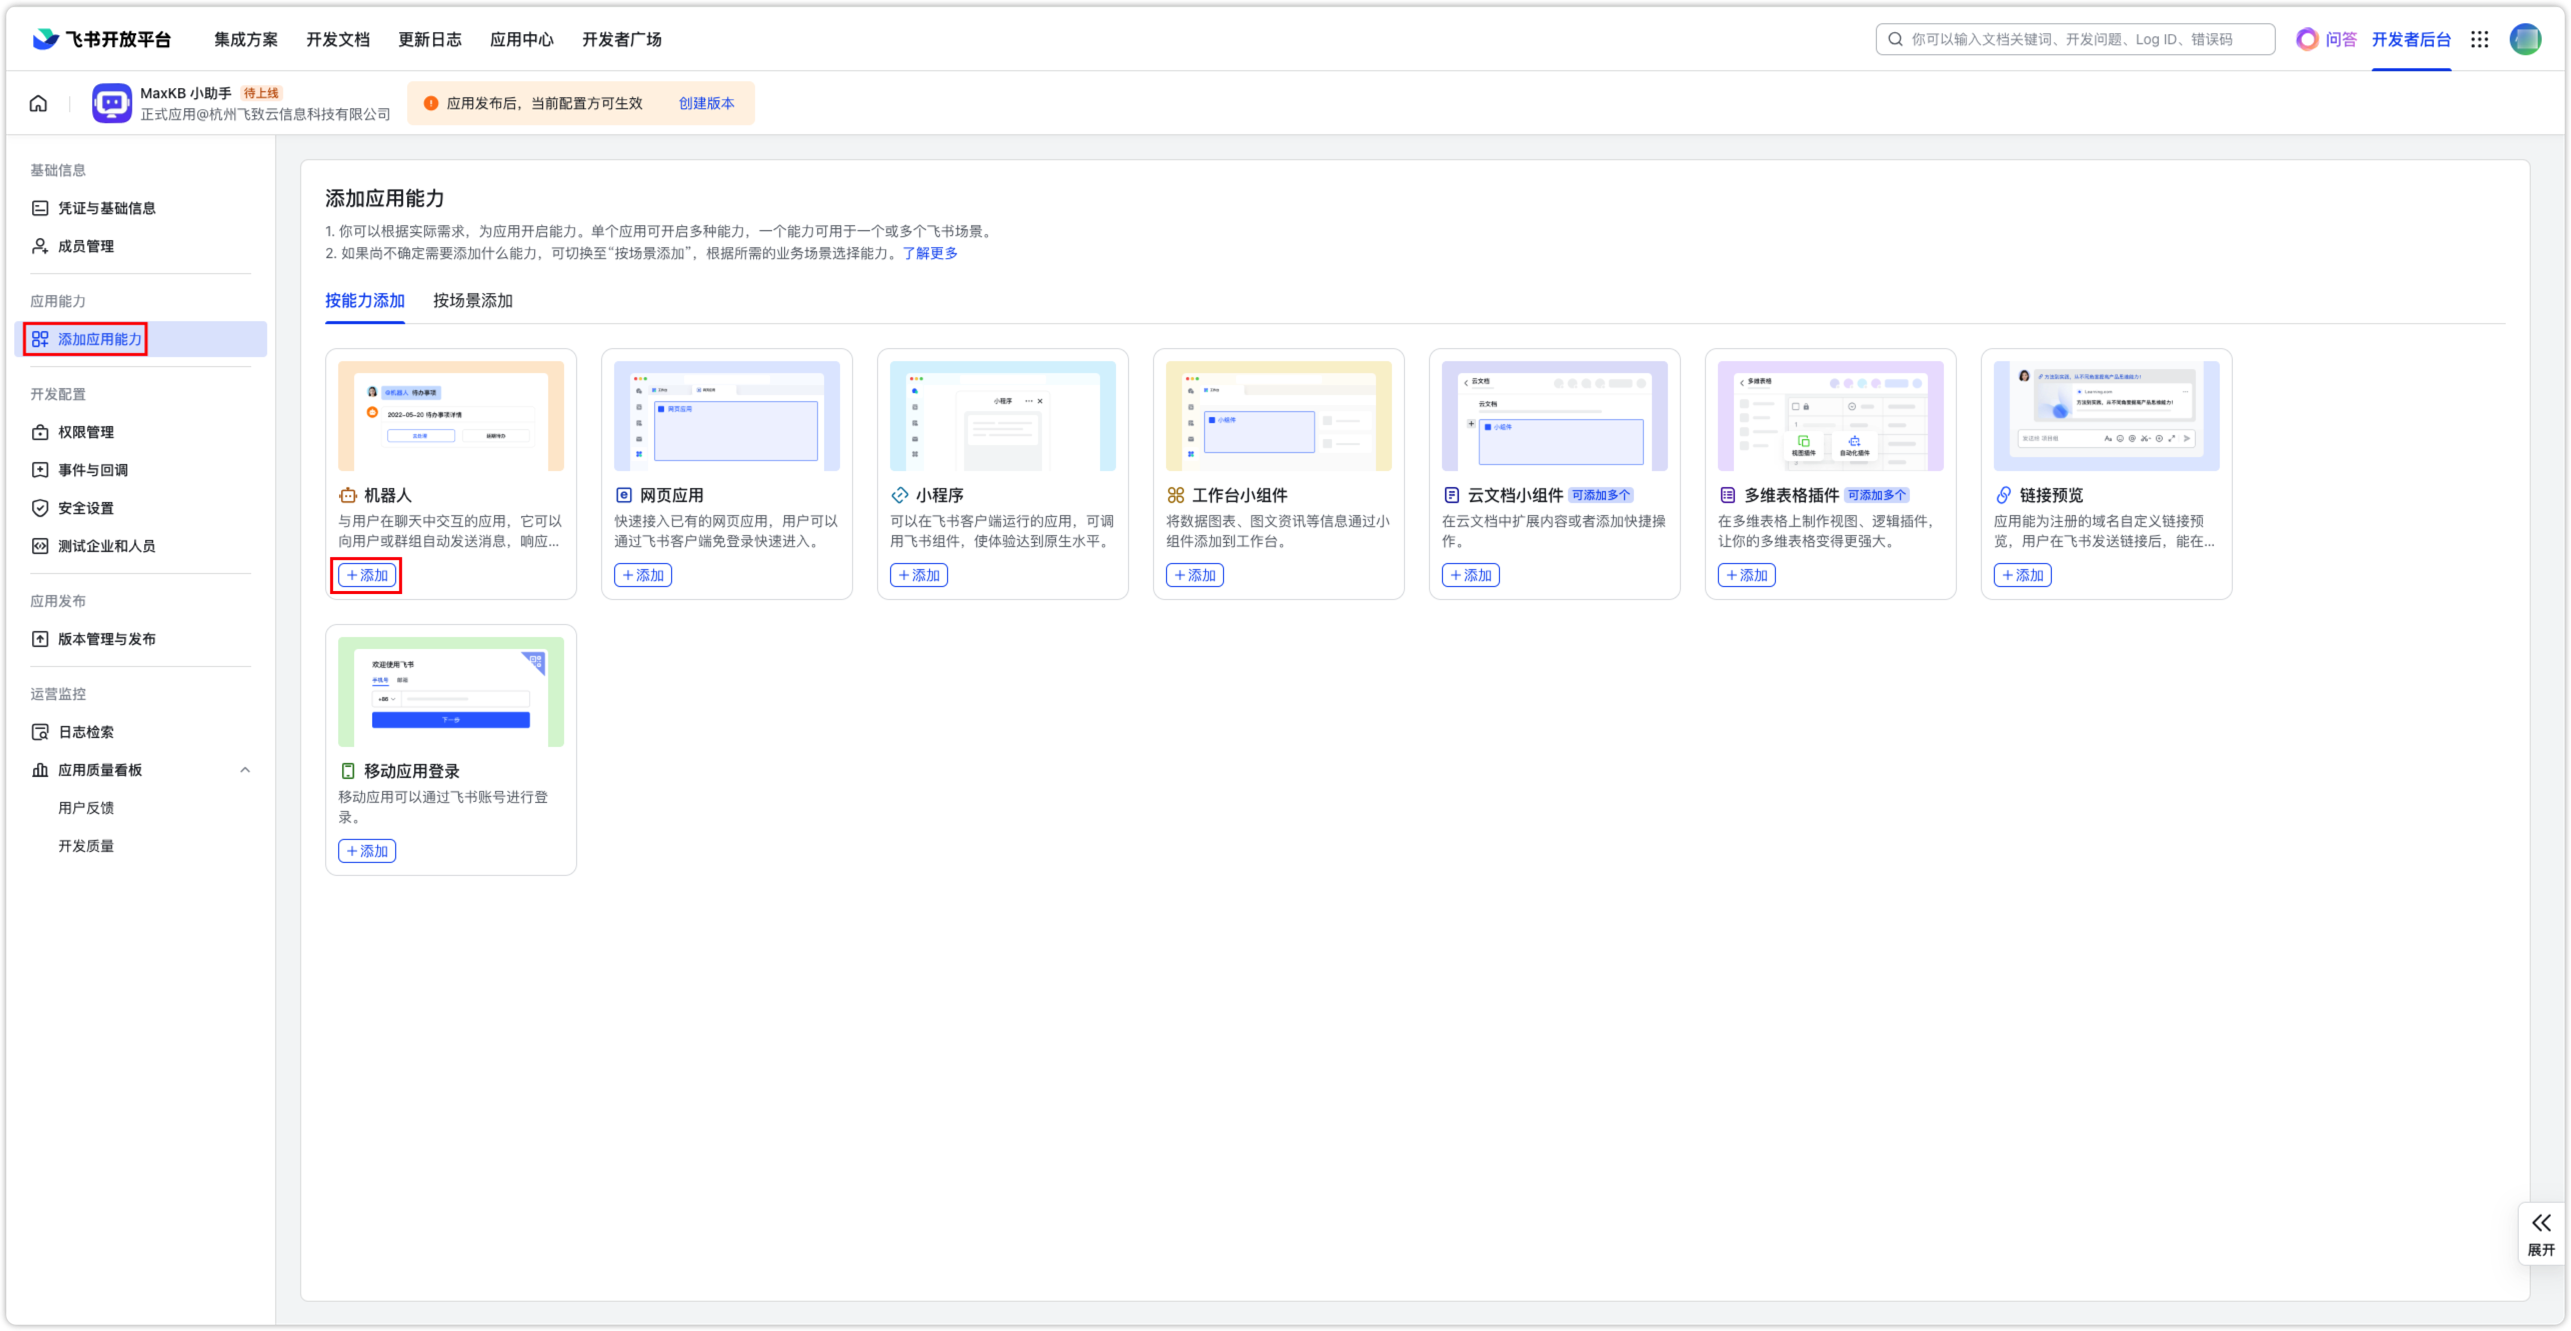
Task: Click the 小程序 preview thumbnail
Action: click(1002, 416)
